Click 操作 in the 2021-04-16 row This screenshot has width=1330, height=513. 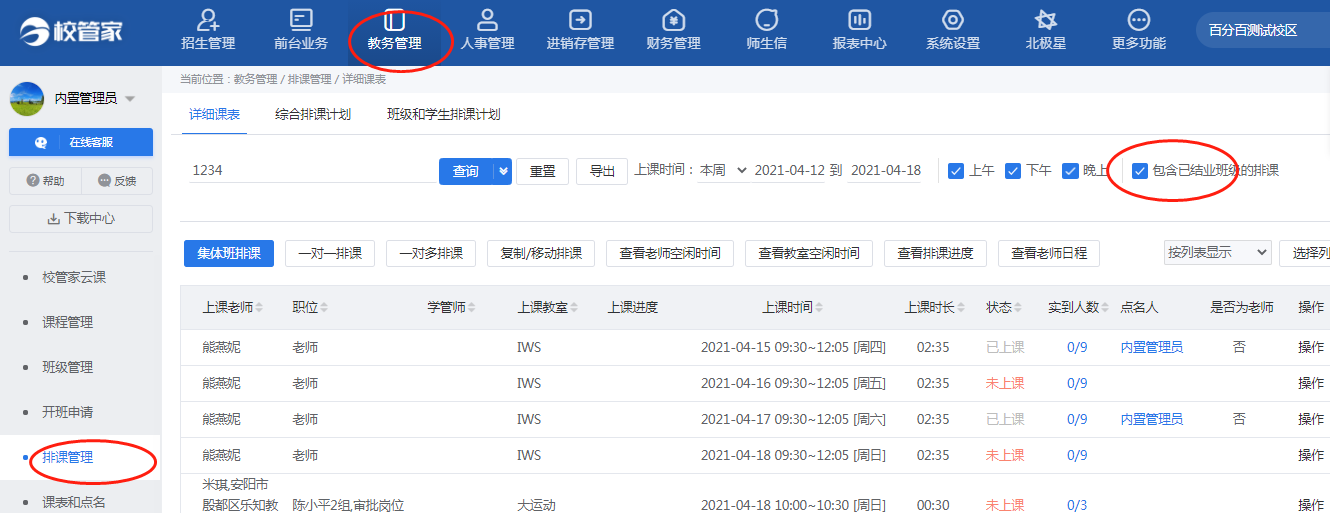pyautogui.click(x=1311, y=383)
